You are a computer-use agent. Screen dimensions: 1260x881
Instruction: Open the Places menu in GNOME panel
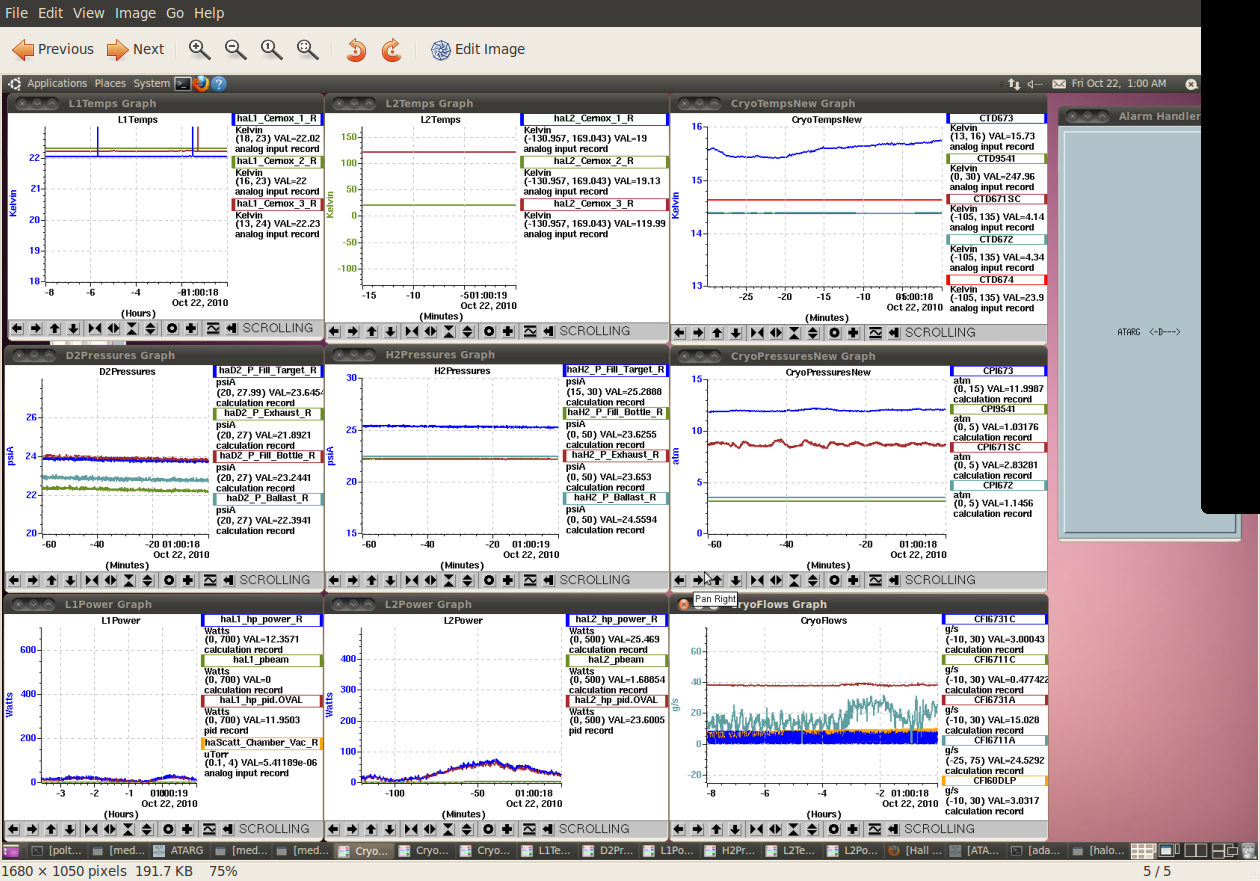tap(110, 84)
